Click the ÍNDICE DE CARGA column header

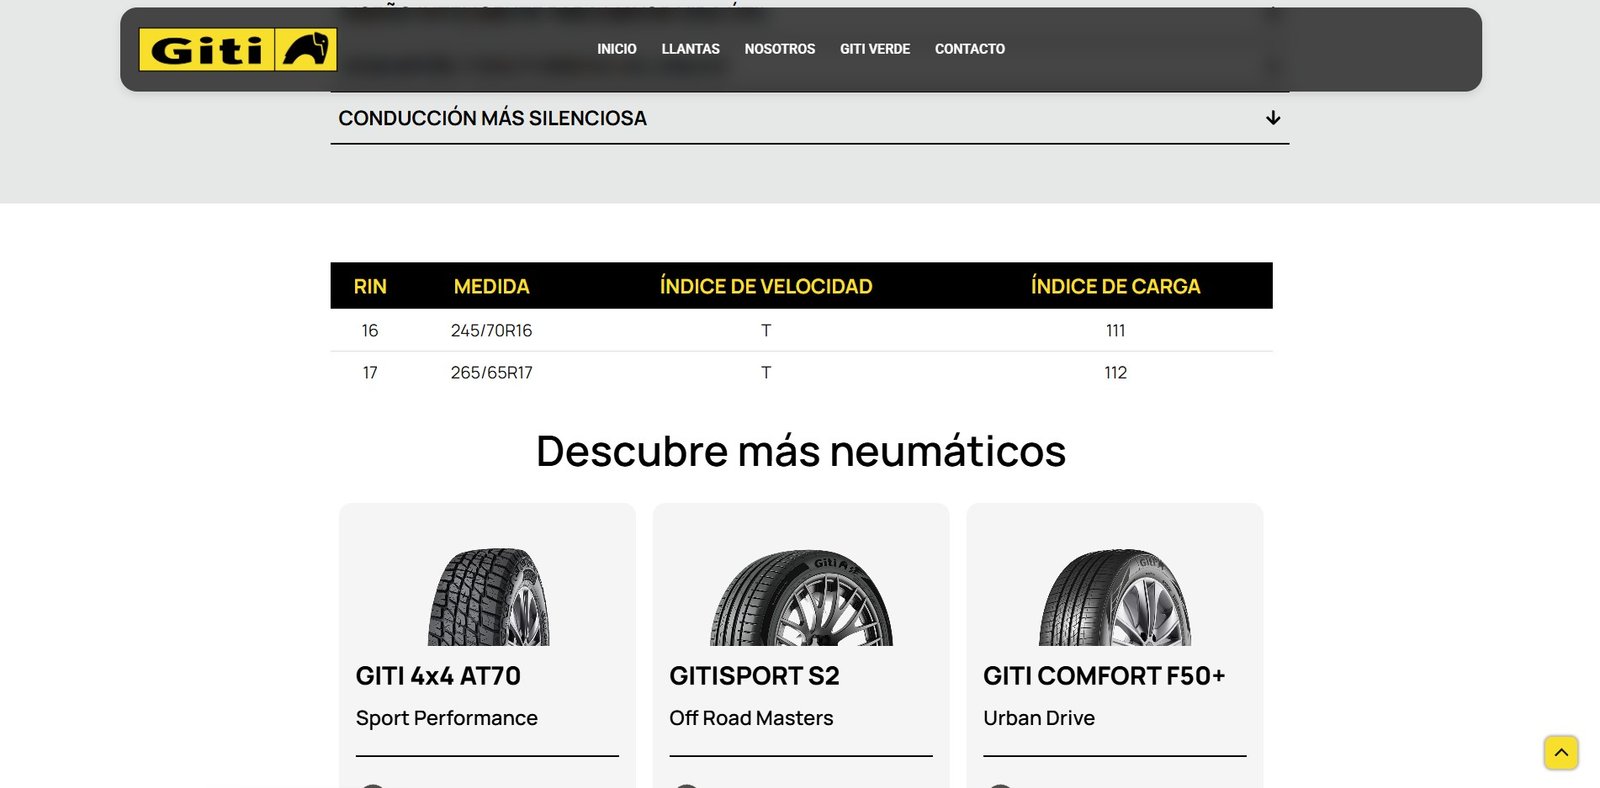[1115, 286]
